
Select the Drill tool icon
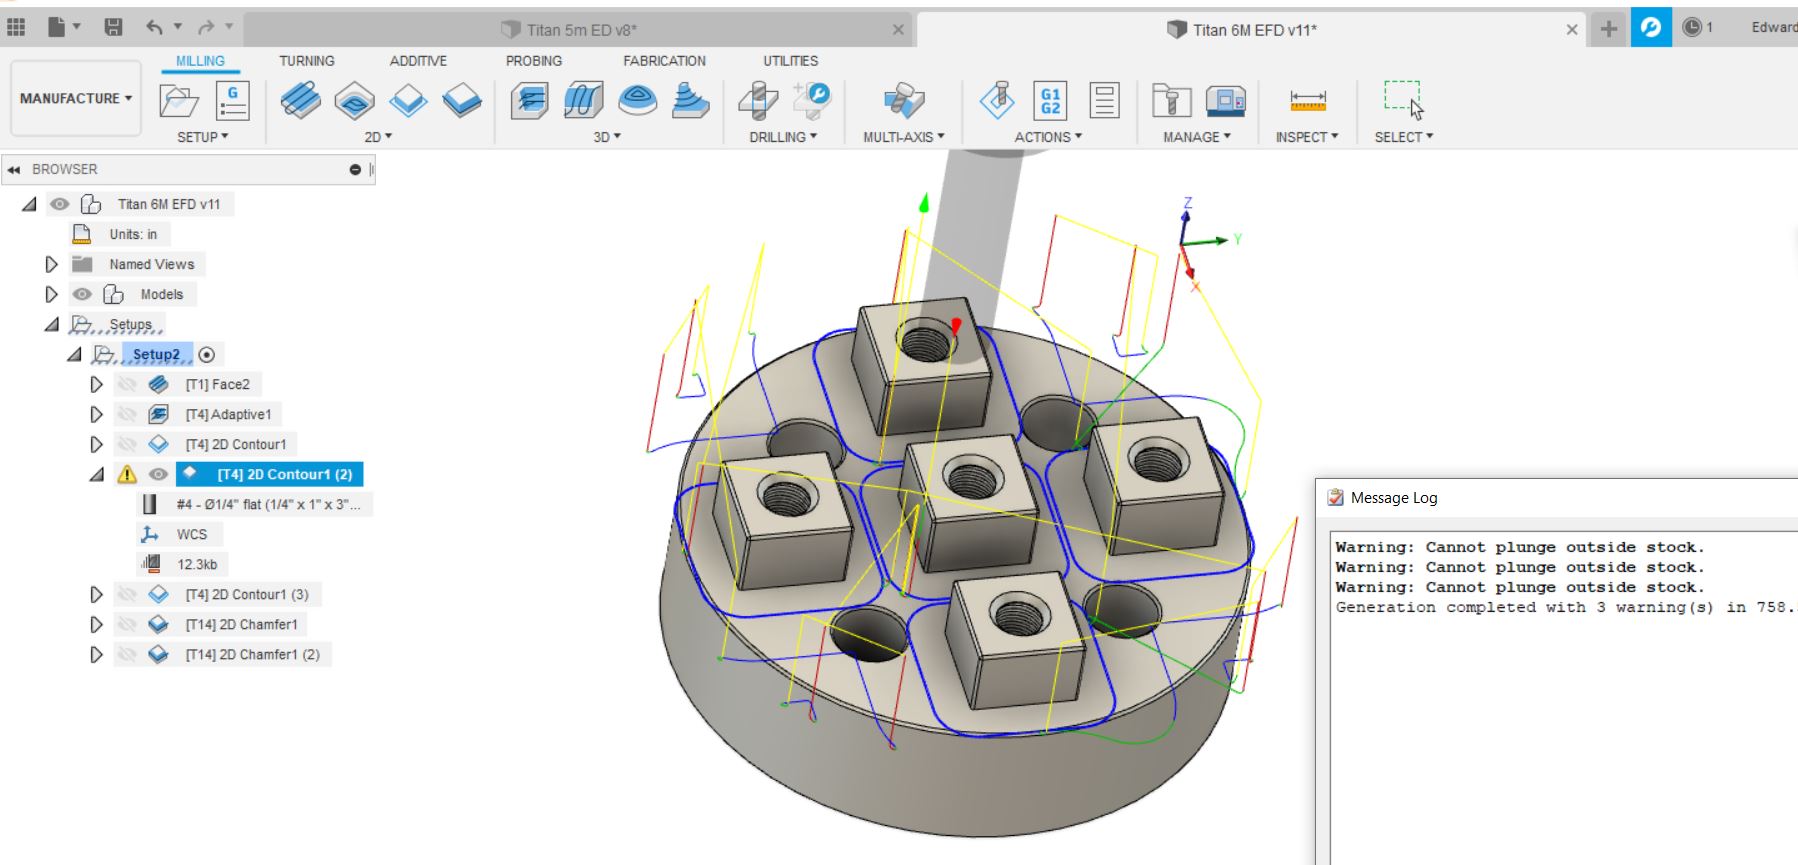(758, 100)
